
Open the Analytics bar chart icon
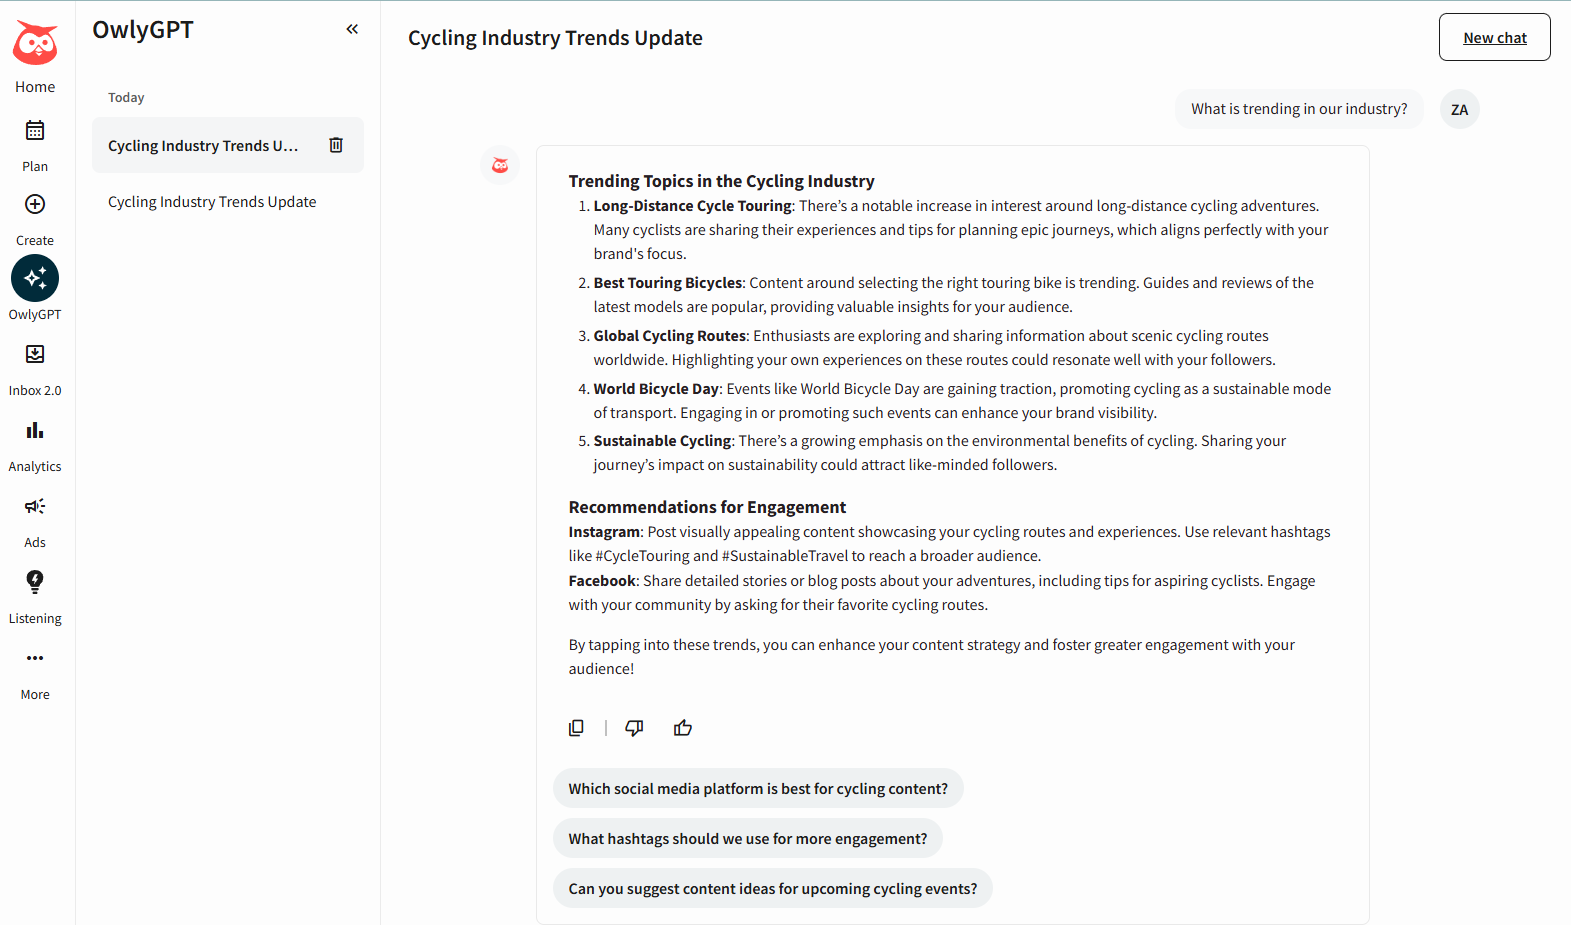coord(35,431)
